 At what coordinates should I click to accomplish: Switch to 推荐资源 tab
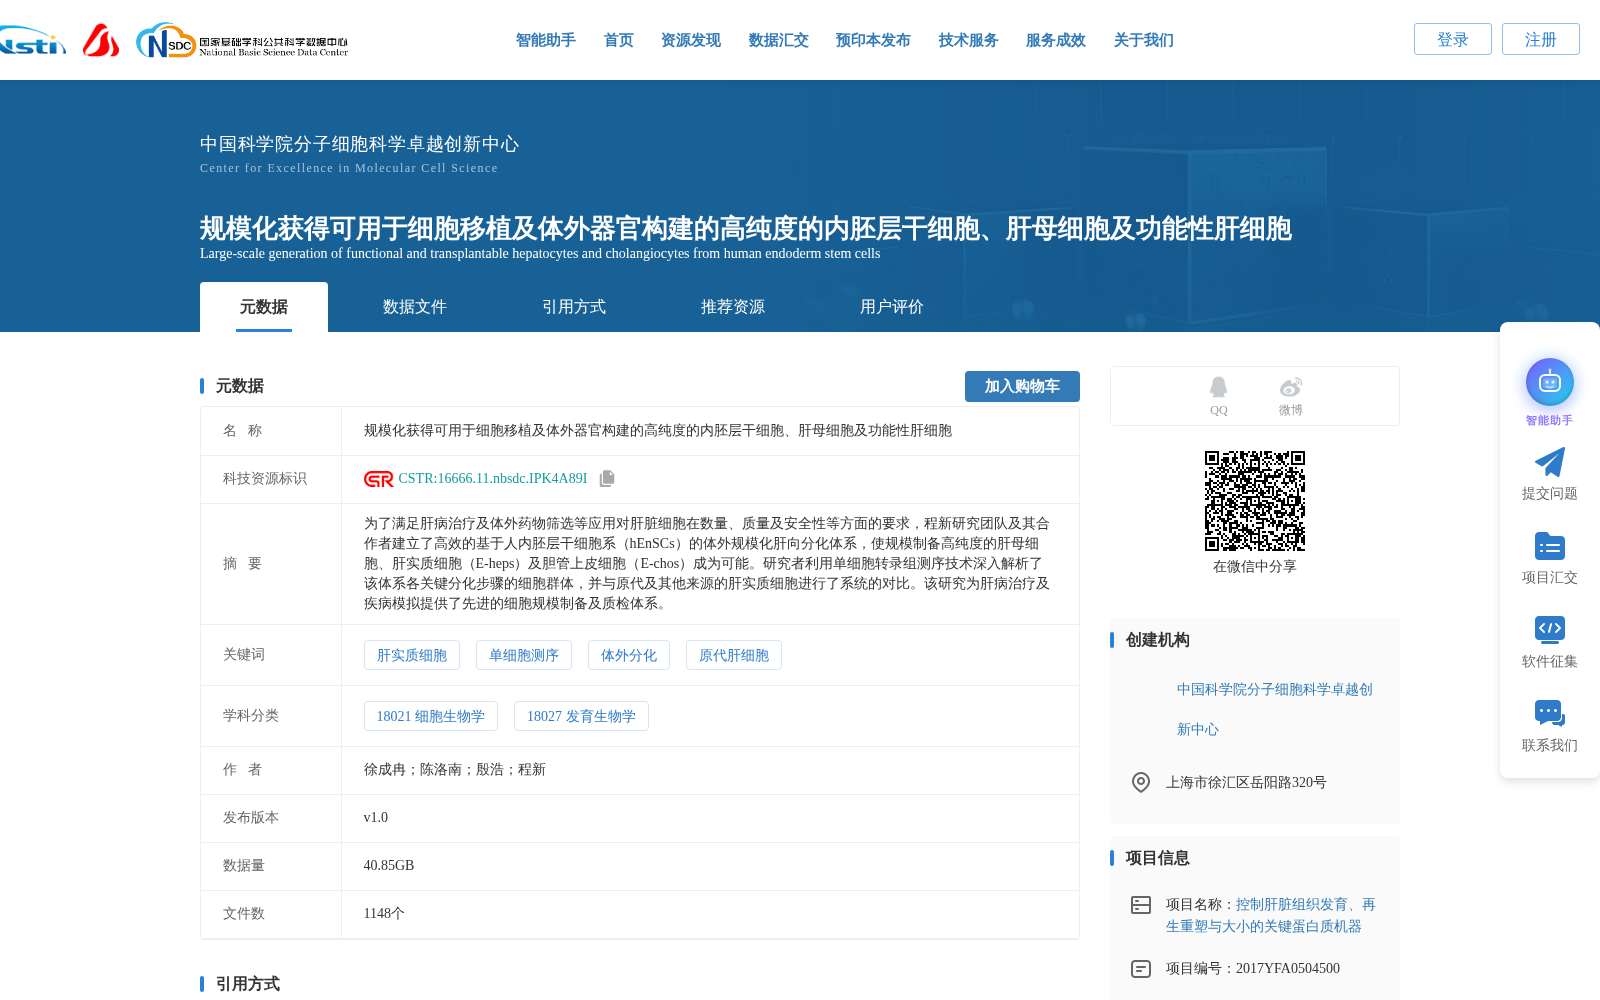point(733,307)
